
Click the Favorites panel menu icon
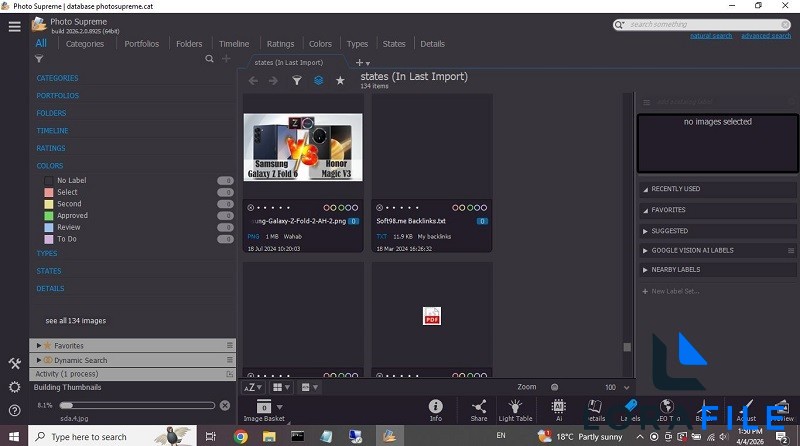click(230, 345)
